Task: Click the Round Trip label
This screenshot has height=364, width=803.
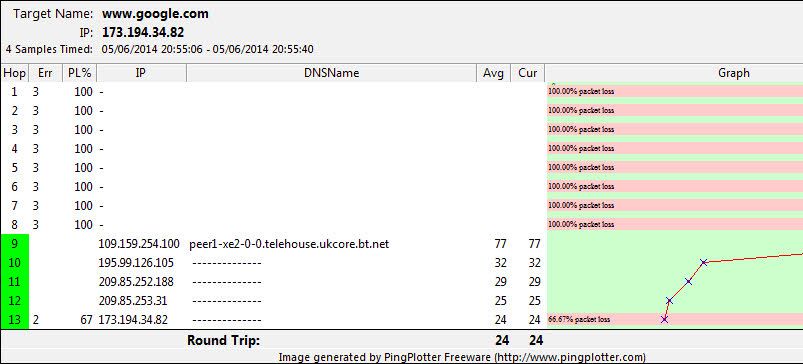Action: coord(223,340)
